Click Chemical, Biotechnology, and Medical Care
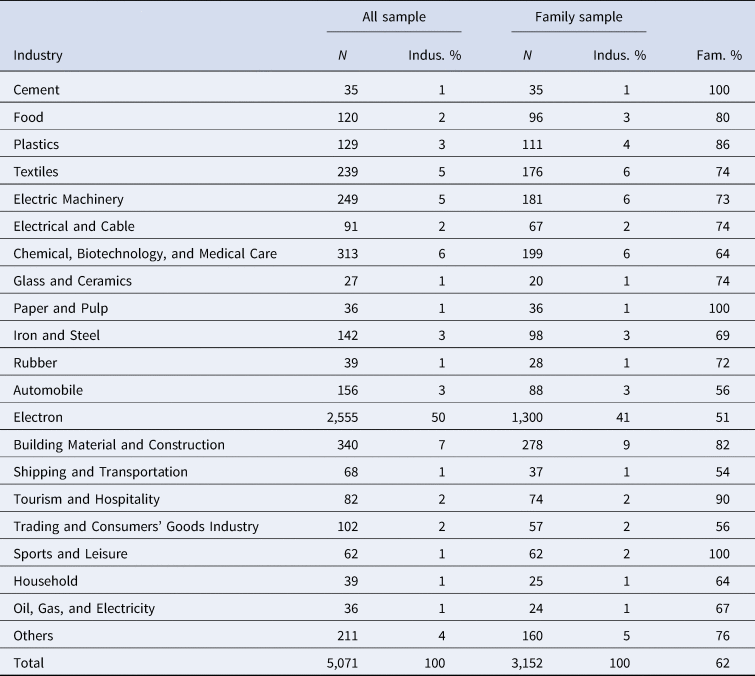The height and width of the screenshot is (676, 755). (145, 254)
